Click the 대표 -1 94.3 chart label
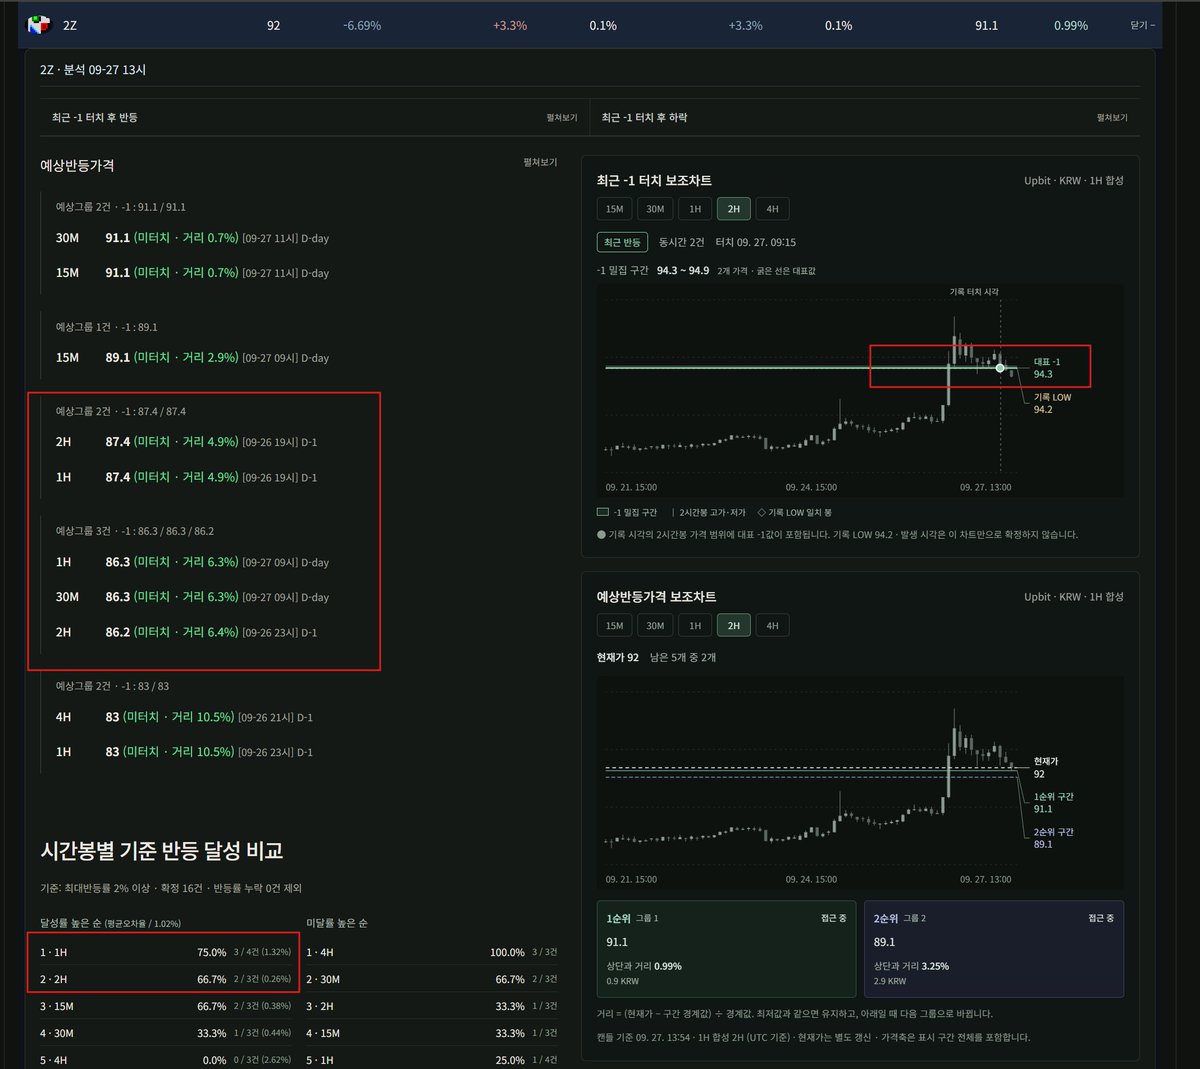The height and width of the screenshot is (1069, 1200). click(x=1047, y=368)
